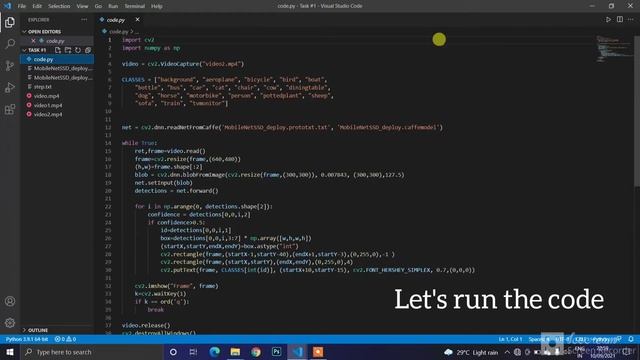640x360 pixels.
Task: Run the Python file with the play icon
Action: click(608, 19)
